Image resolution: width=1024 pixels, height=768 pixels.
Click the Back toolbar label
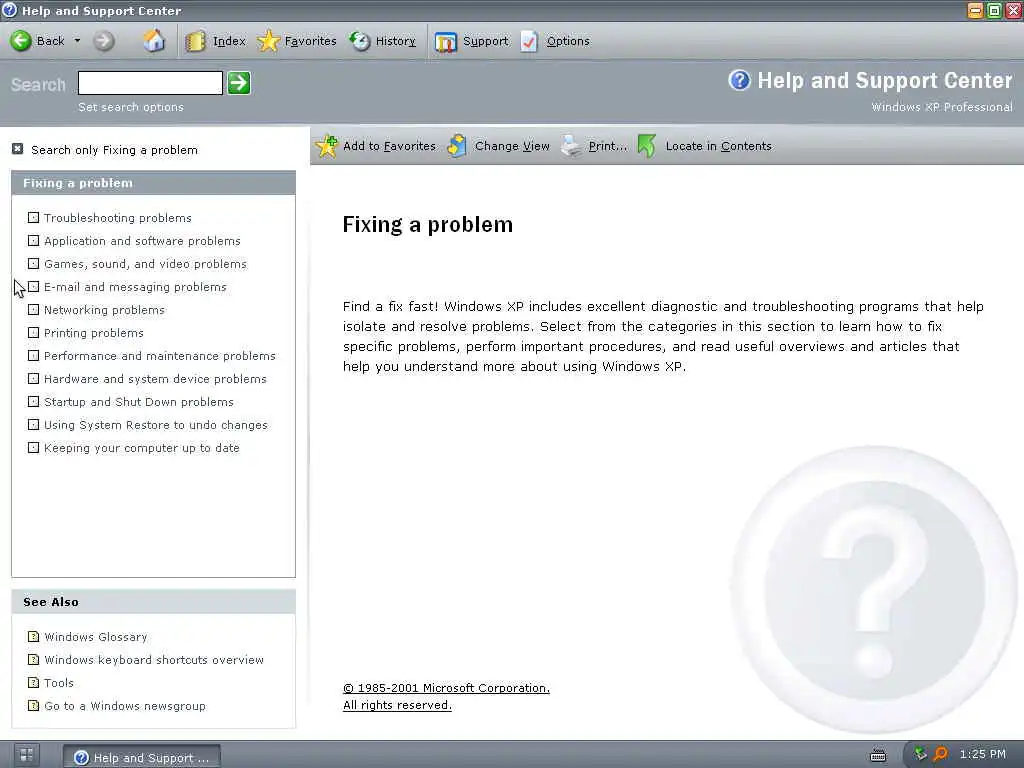[50, 41]
